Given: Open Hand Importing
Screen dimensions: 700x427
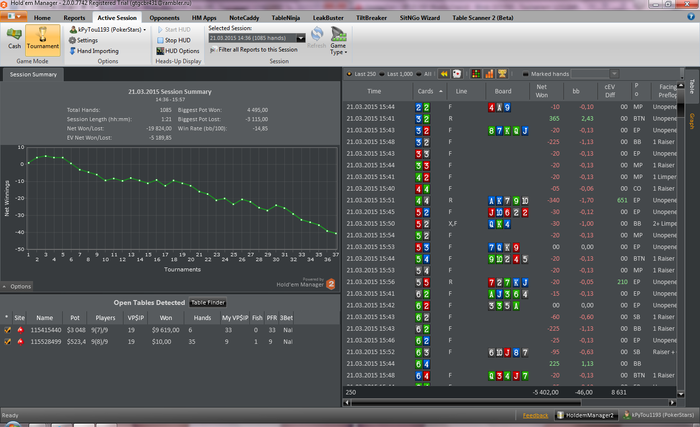Looking at the screenshot, I should 98,50.
